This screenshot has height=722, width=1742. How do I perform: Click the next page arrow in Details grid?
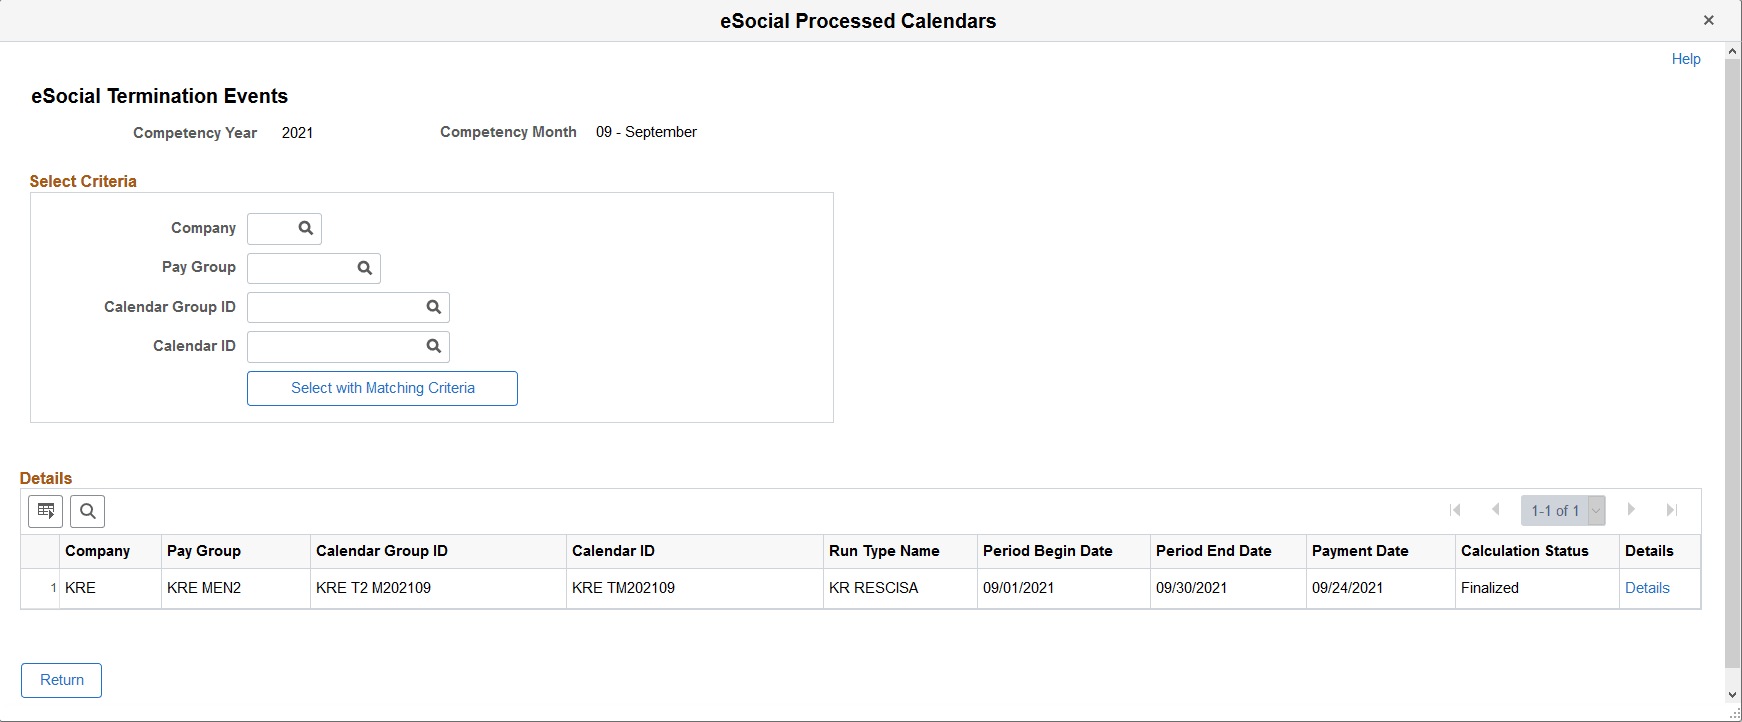(1632, 510)
